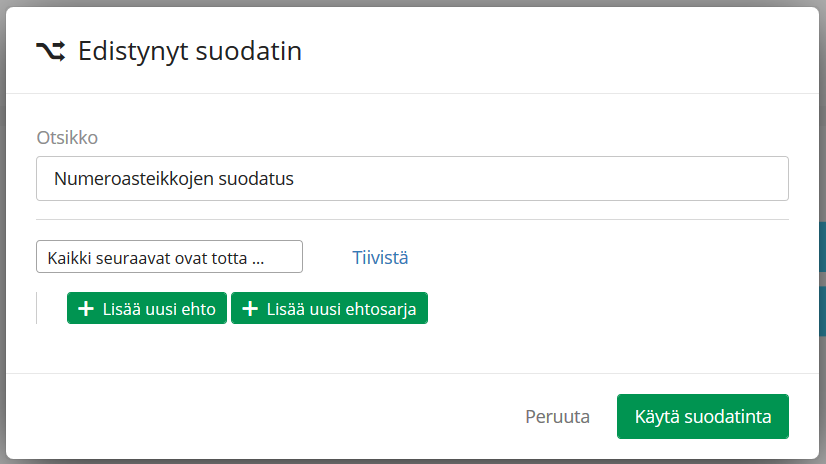This screenshot has height=464, width=826.
Task: Click the upper blue bar behind the dialog
Action: [822, 246]
